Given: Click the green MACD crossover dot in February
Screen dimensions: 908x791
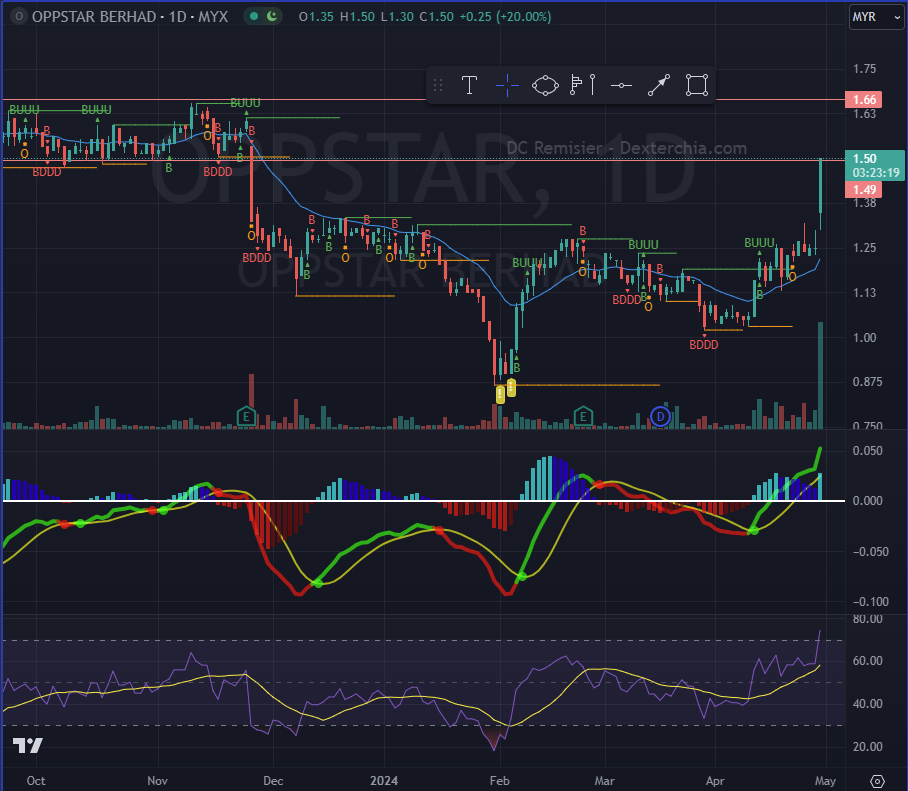Looking at the screenshot, I should click(522, 576).
